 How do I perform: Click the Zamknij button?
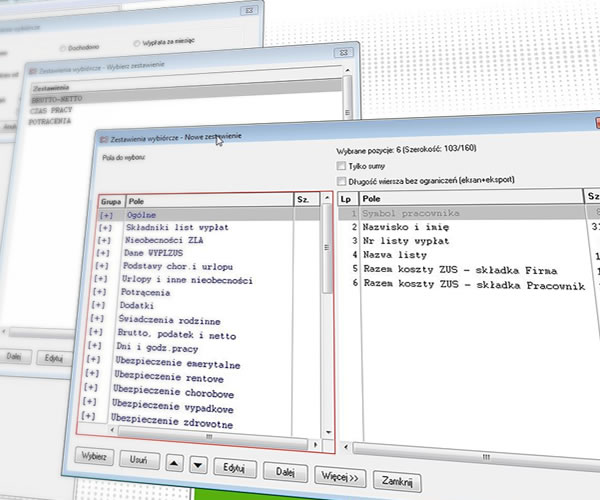tap(397, 481)
